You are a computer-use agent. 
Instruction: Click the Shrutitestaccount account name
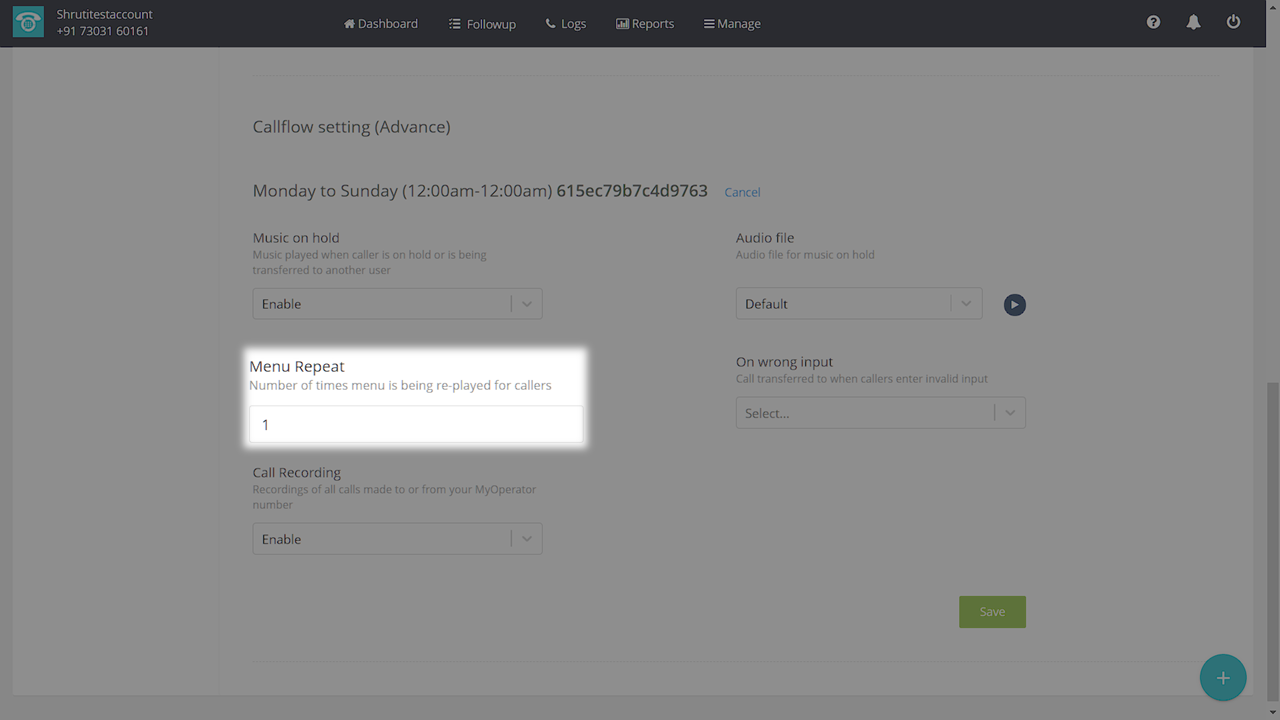pyautogui.click(x=104, y=15)
